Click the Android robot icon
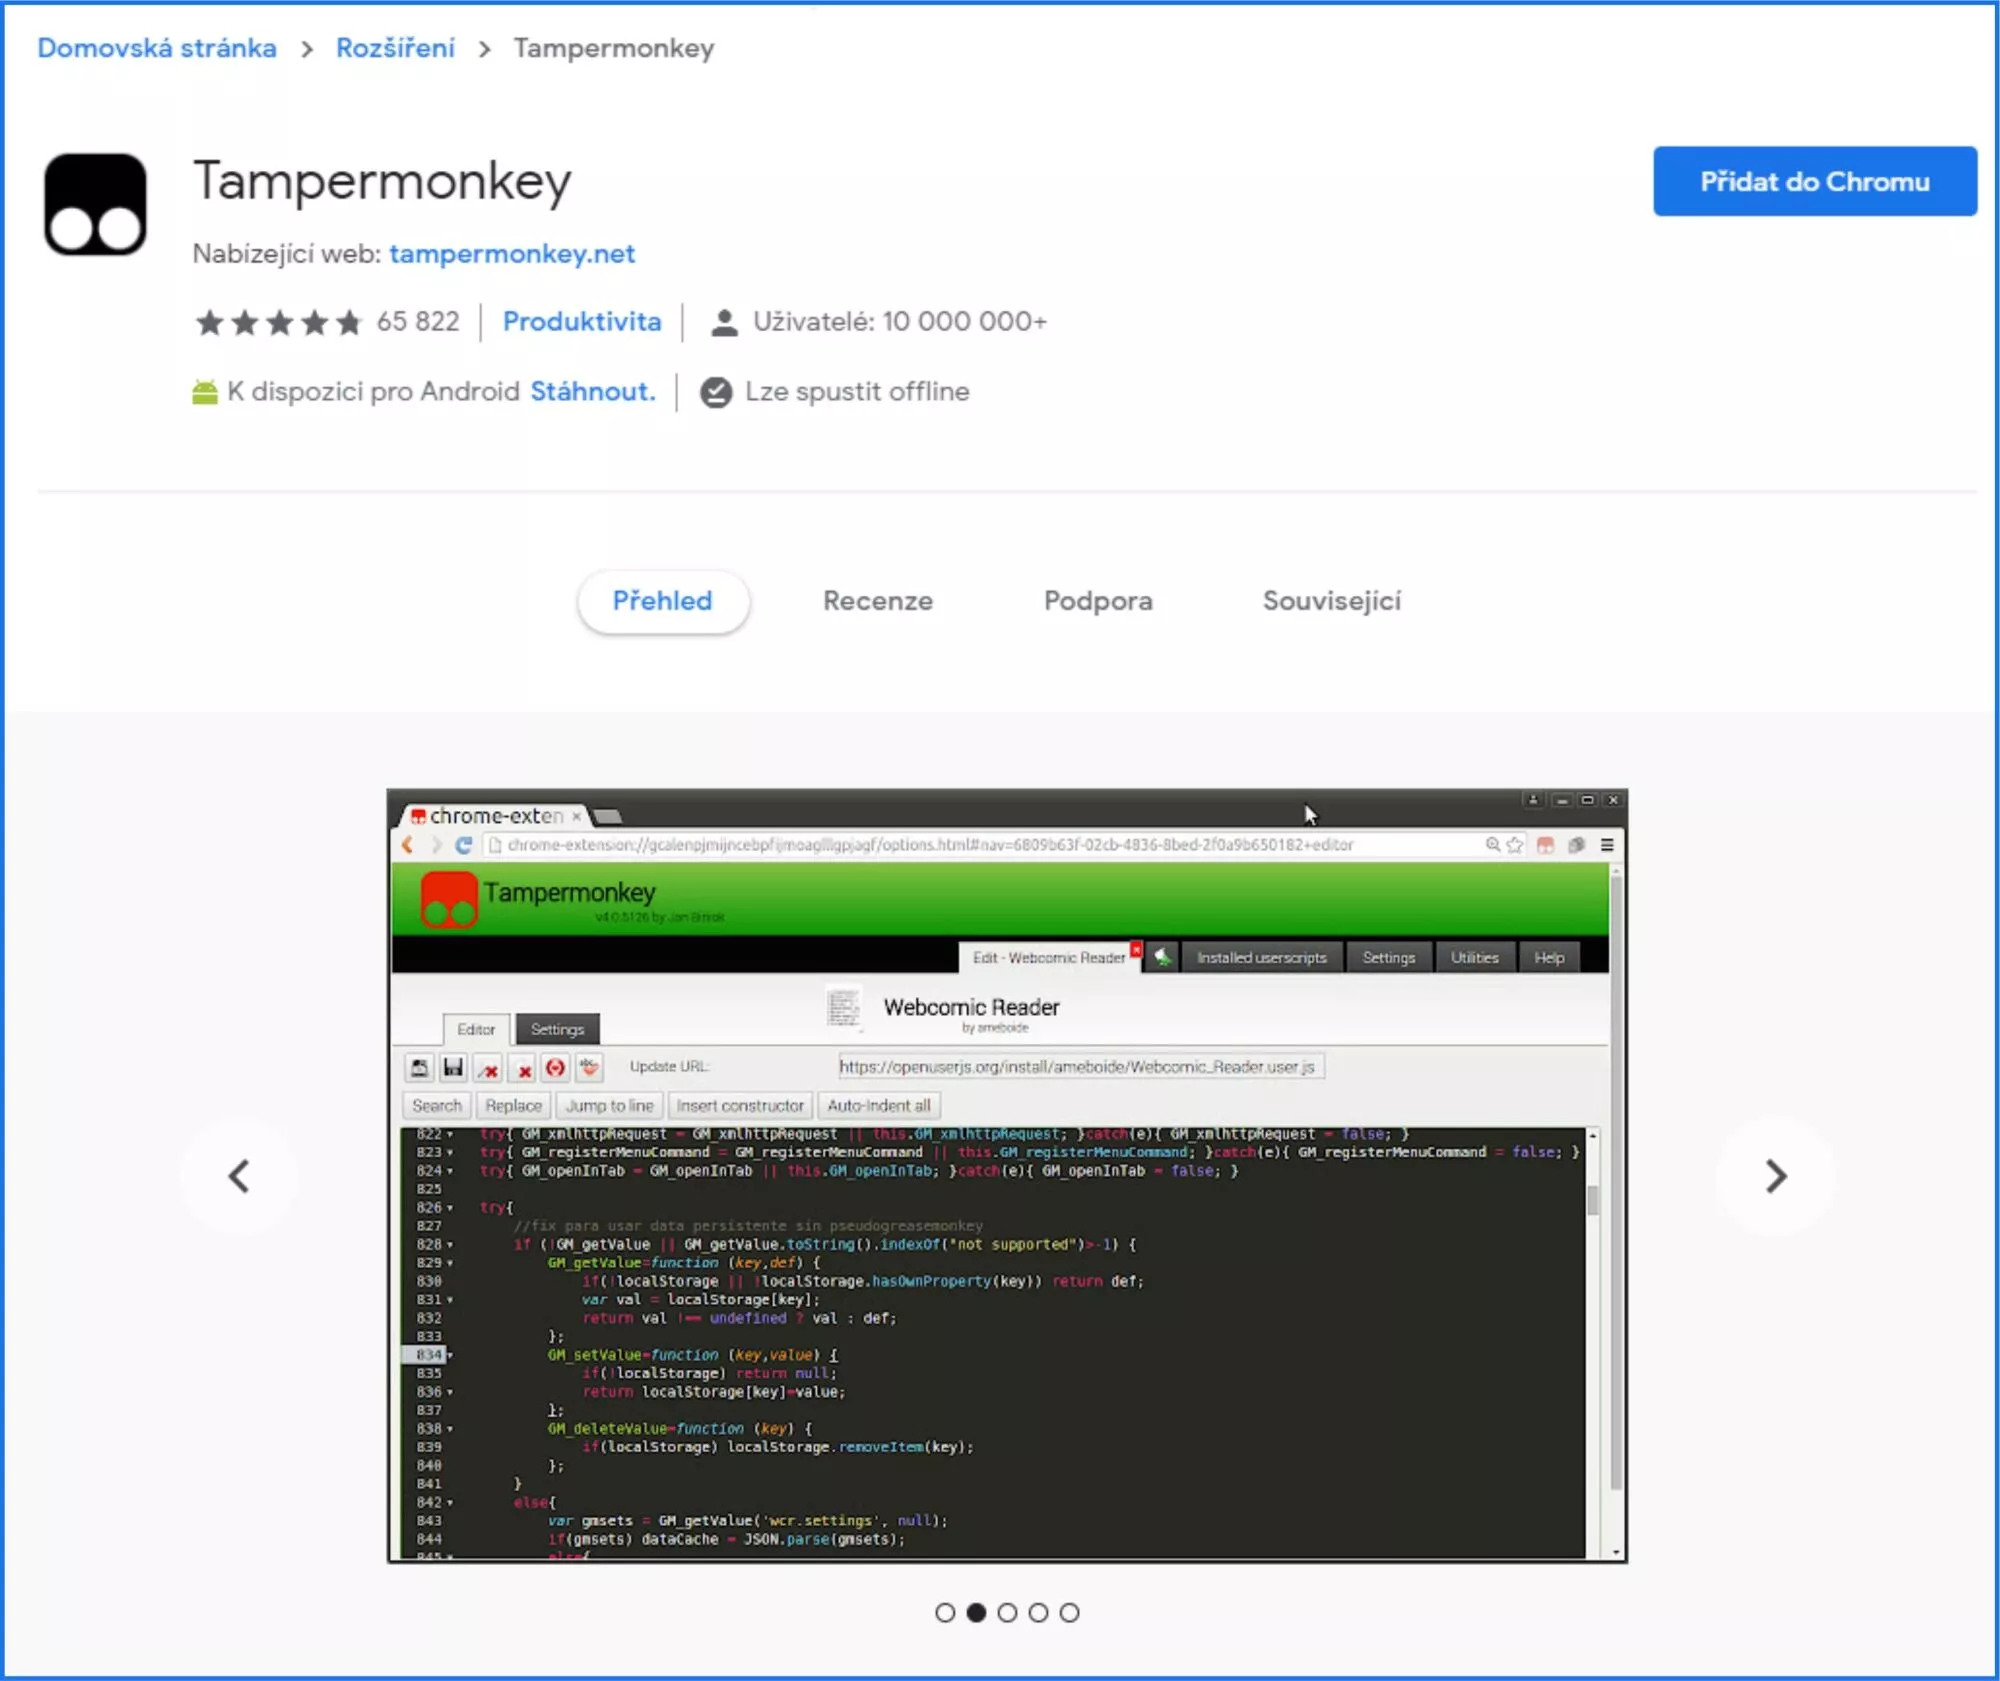Viewport: 2000px width, 1681px height. point(205,392)
